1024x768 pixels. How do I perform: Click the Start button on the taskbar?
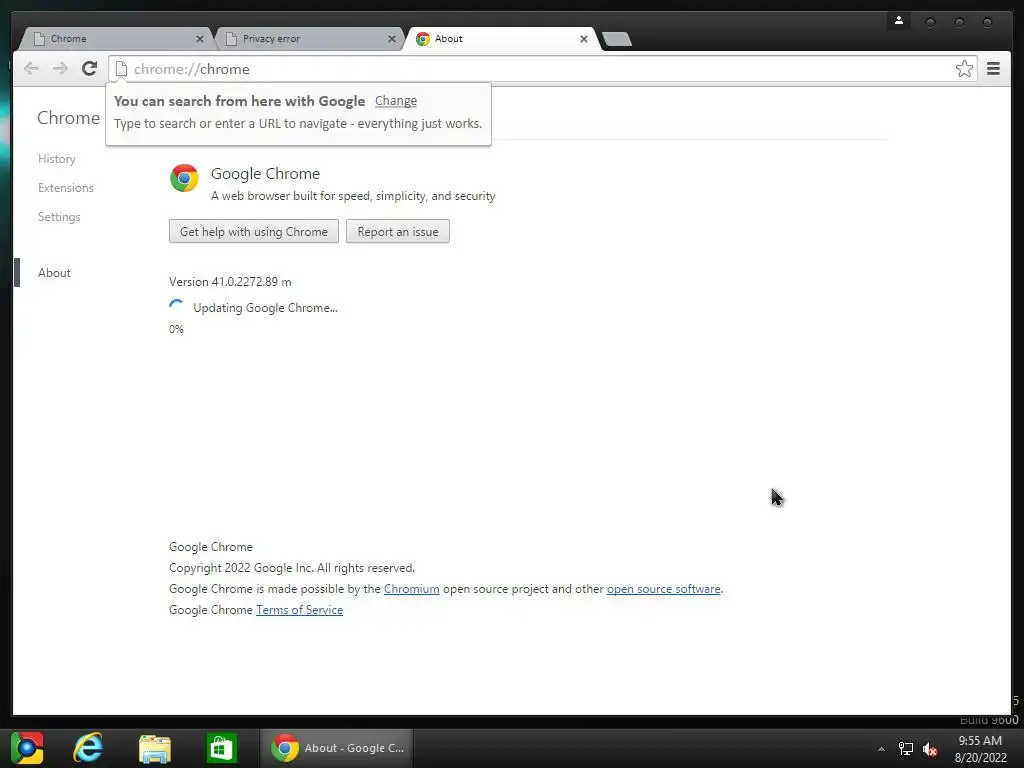27,748
